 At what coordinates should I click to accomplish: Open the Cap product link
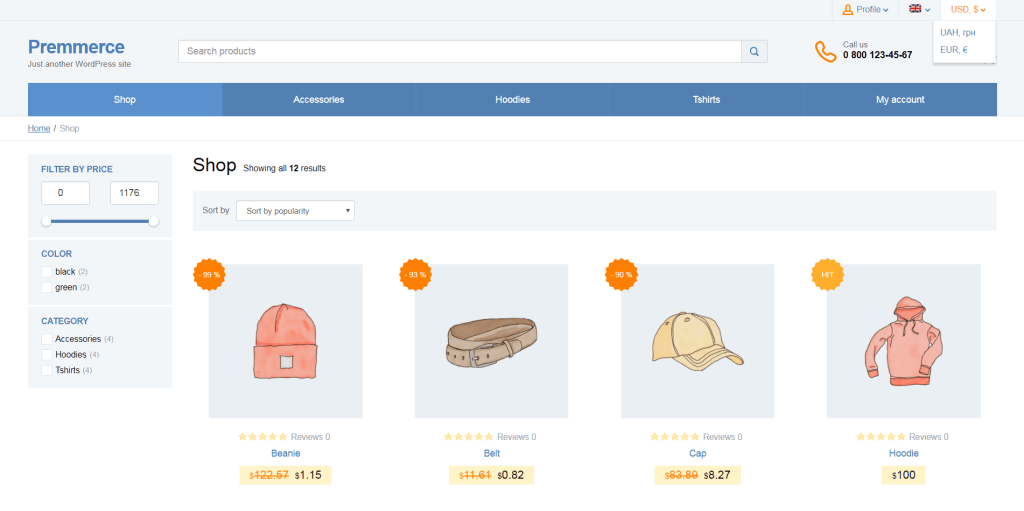point(697,453)
